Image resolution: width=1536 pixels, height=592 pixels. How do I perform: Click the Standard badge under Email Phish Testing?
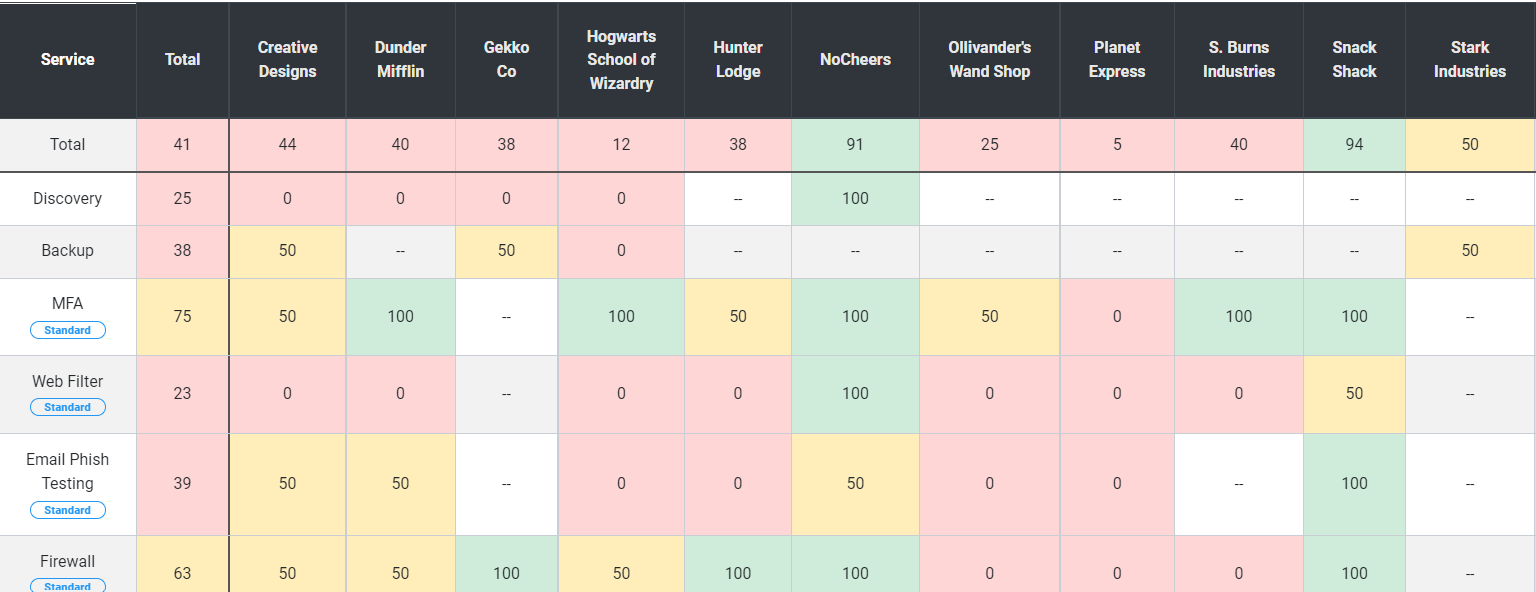point(67,510)
